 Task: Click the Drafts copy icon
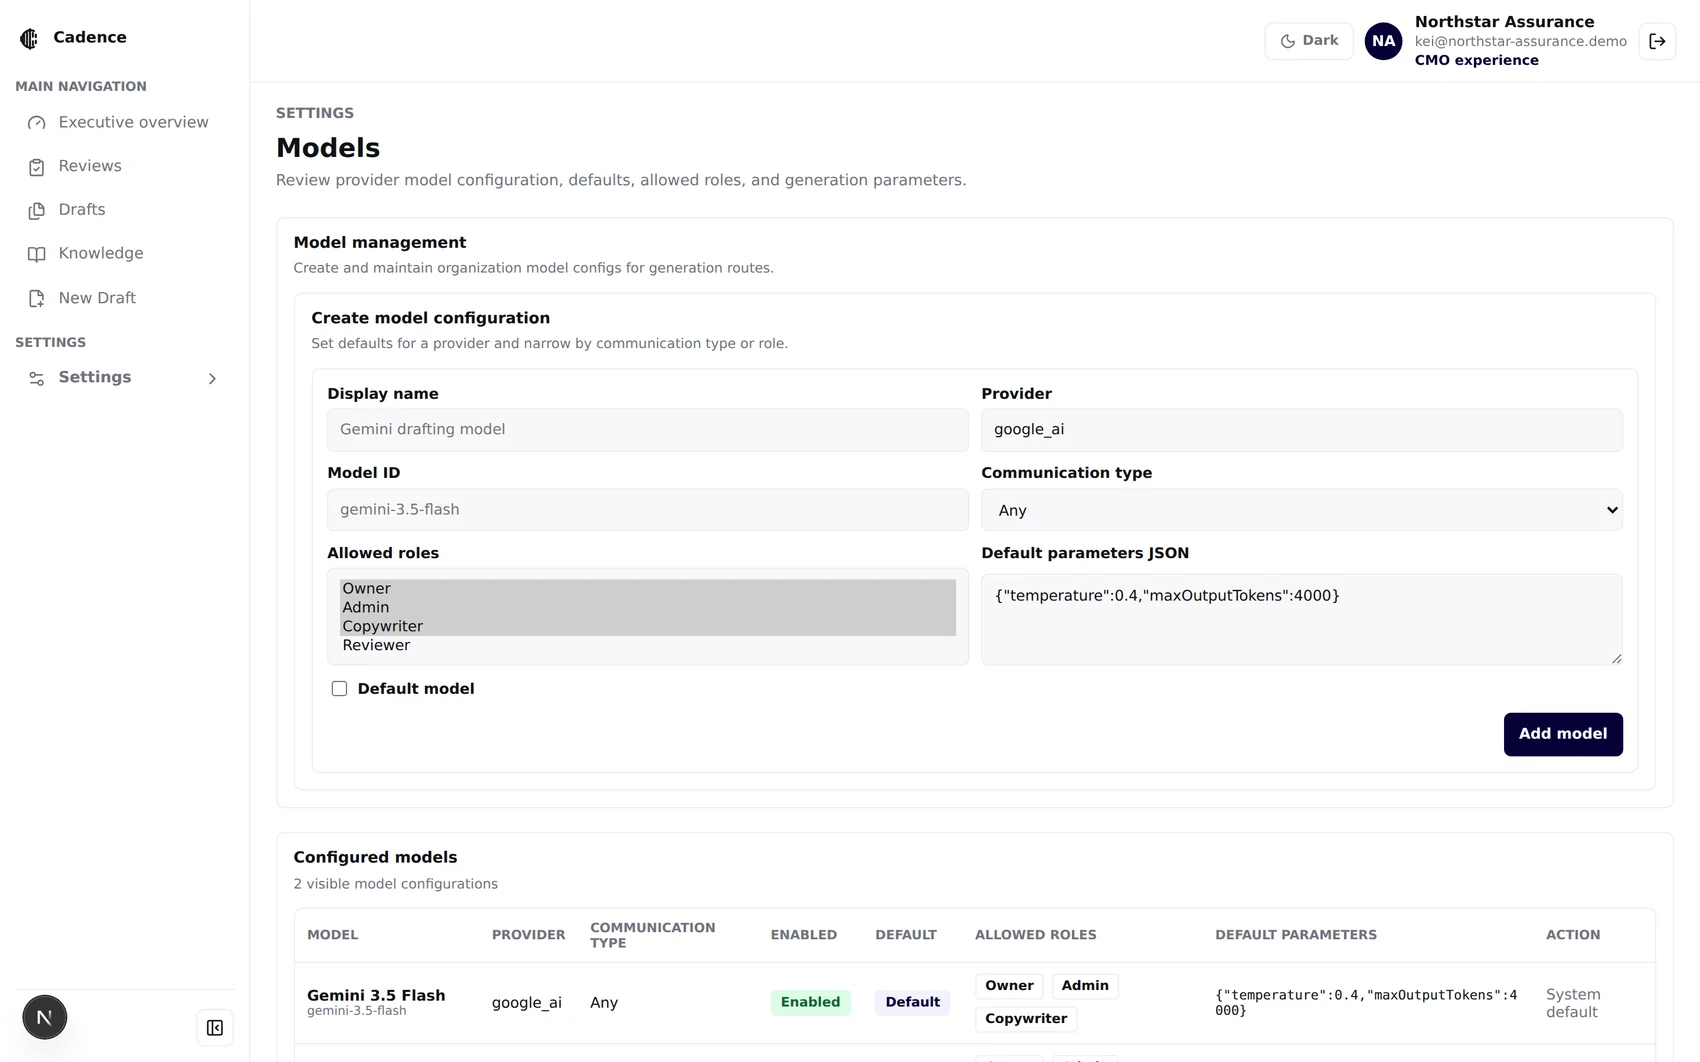pos(37,210)
